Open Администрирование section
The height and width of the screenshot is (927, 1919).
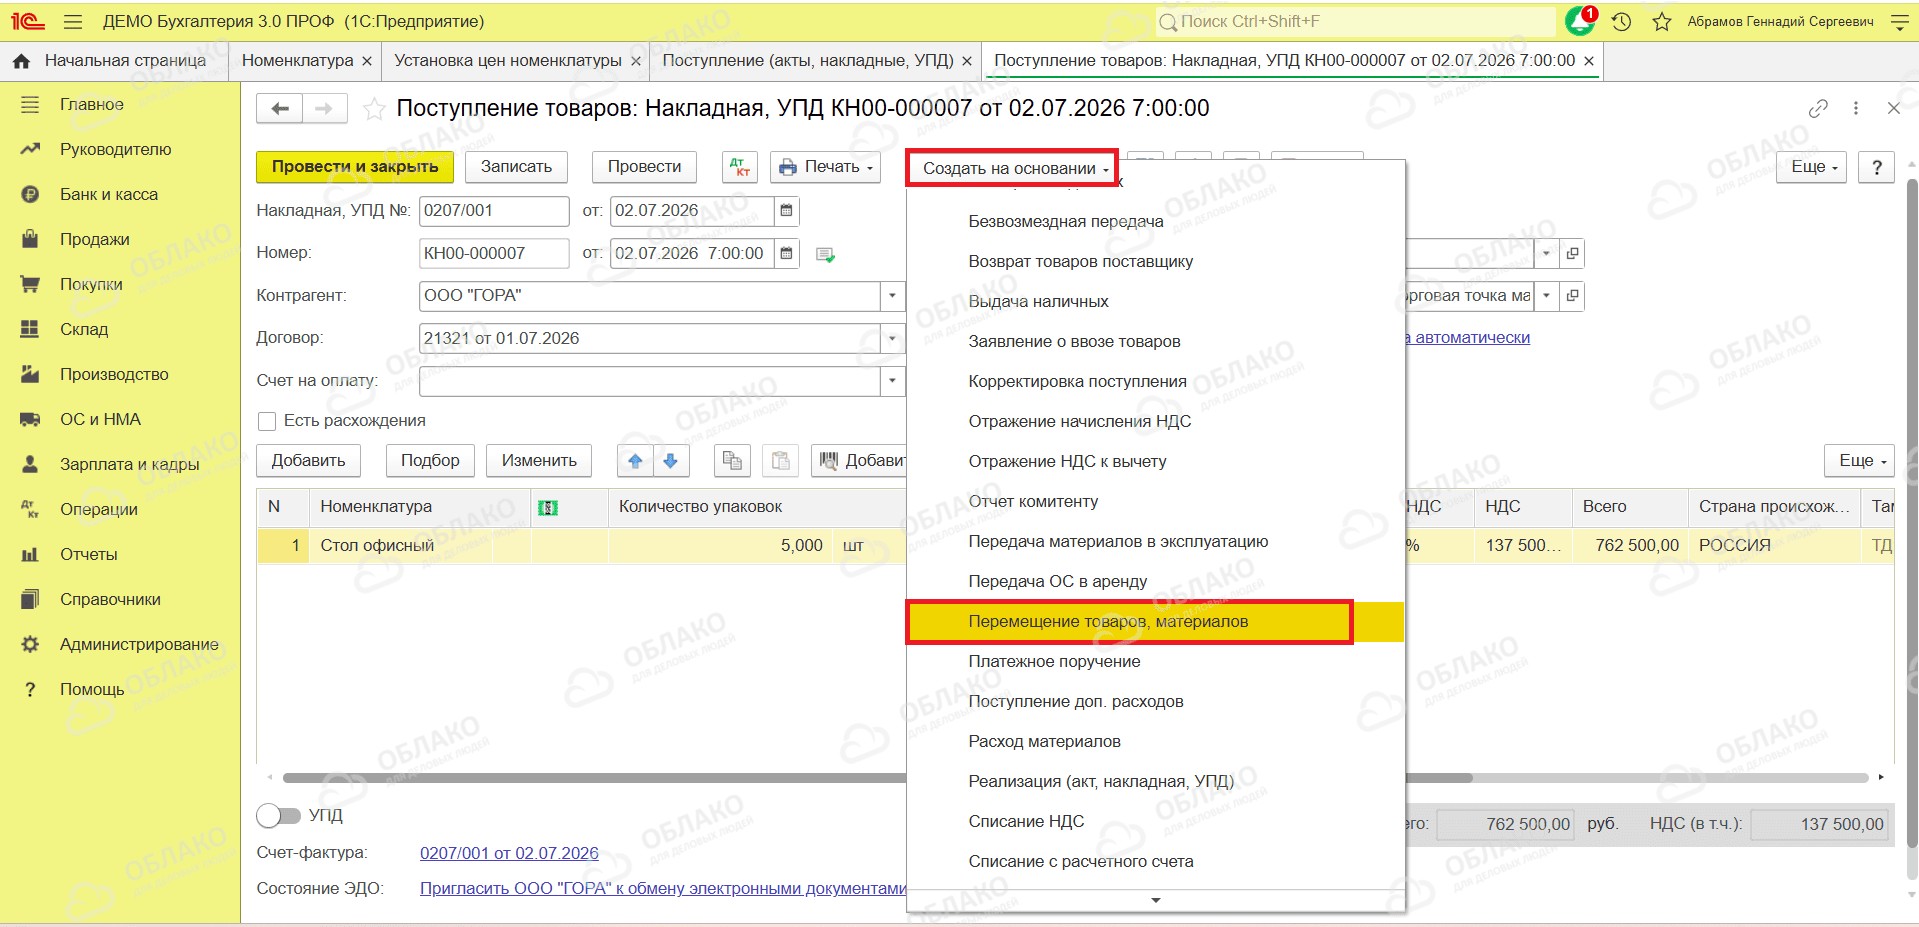pyautogui.click(x=139, y=644)
